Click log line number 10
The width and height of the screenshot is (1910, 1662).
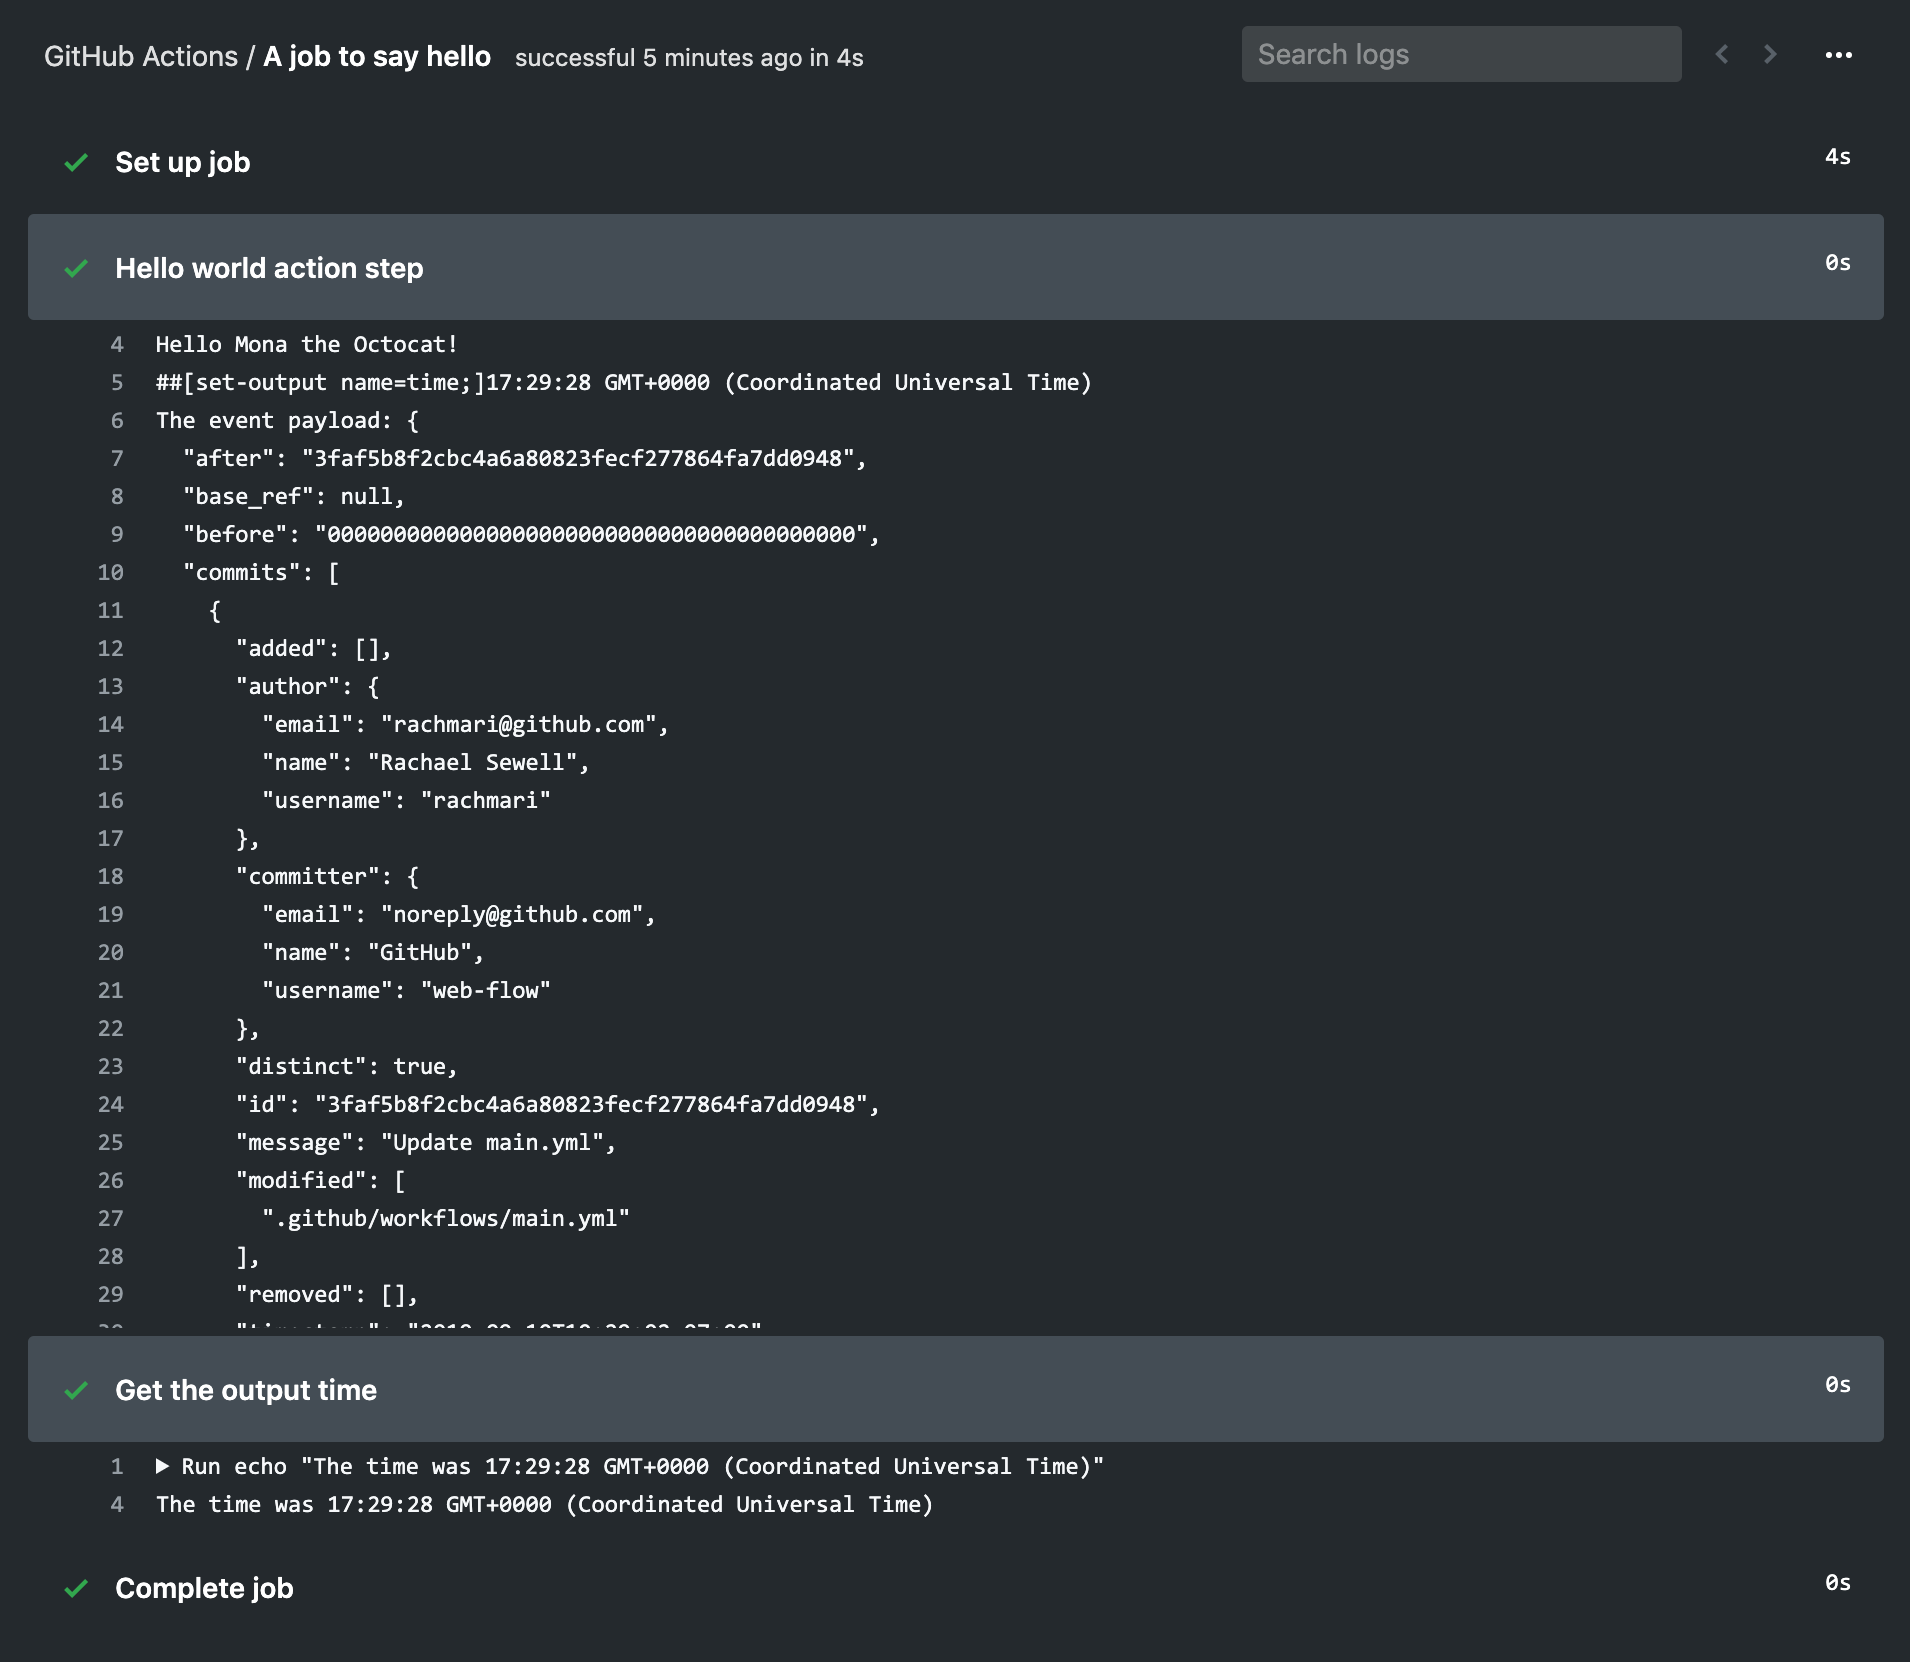(x=110, y=572)
